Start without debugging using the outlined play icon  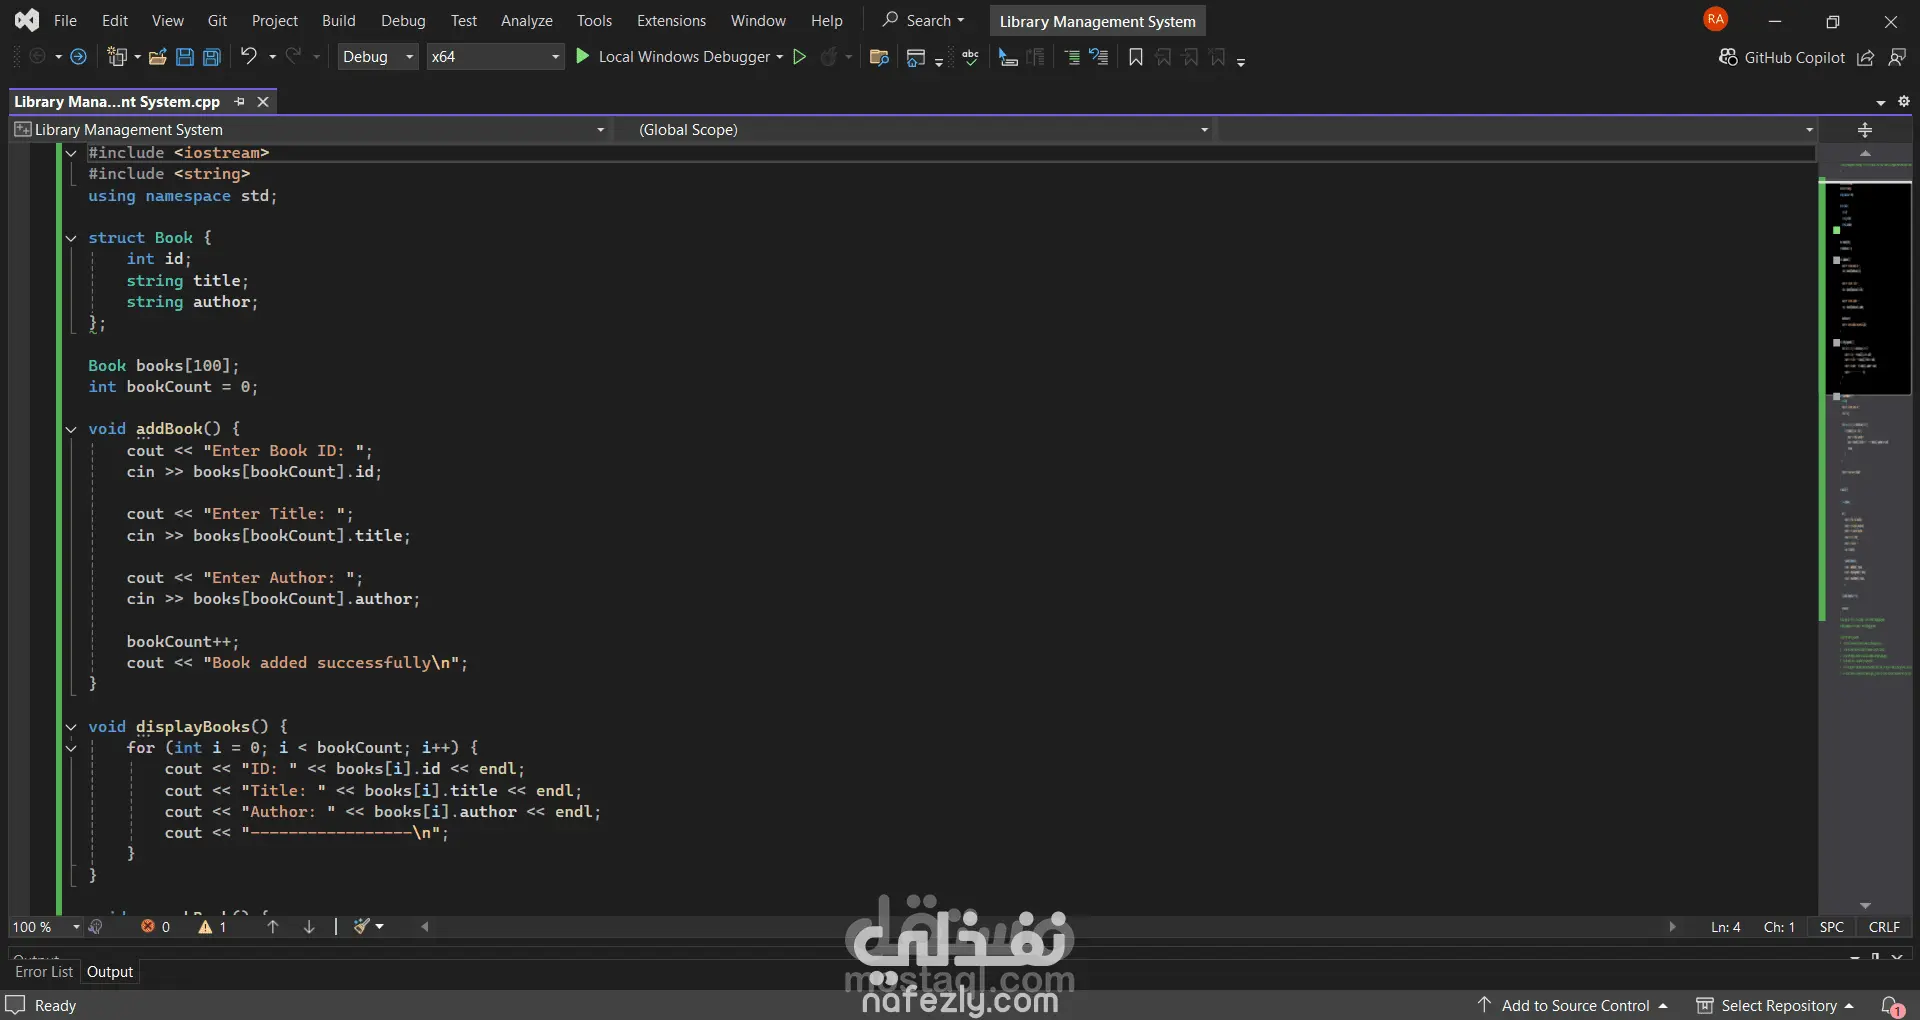[x=800, y=57]
